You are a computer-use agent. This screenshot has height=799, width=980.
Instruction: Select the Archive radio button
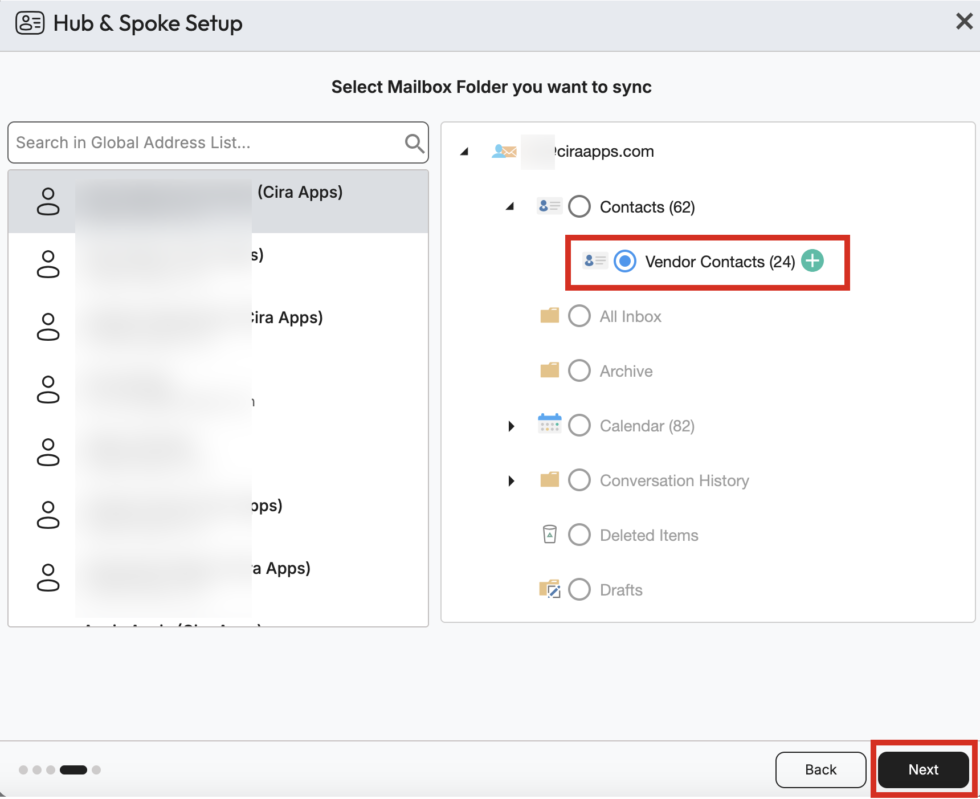click(x=579, y=371)
